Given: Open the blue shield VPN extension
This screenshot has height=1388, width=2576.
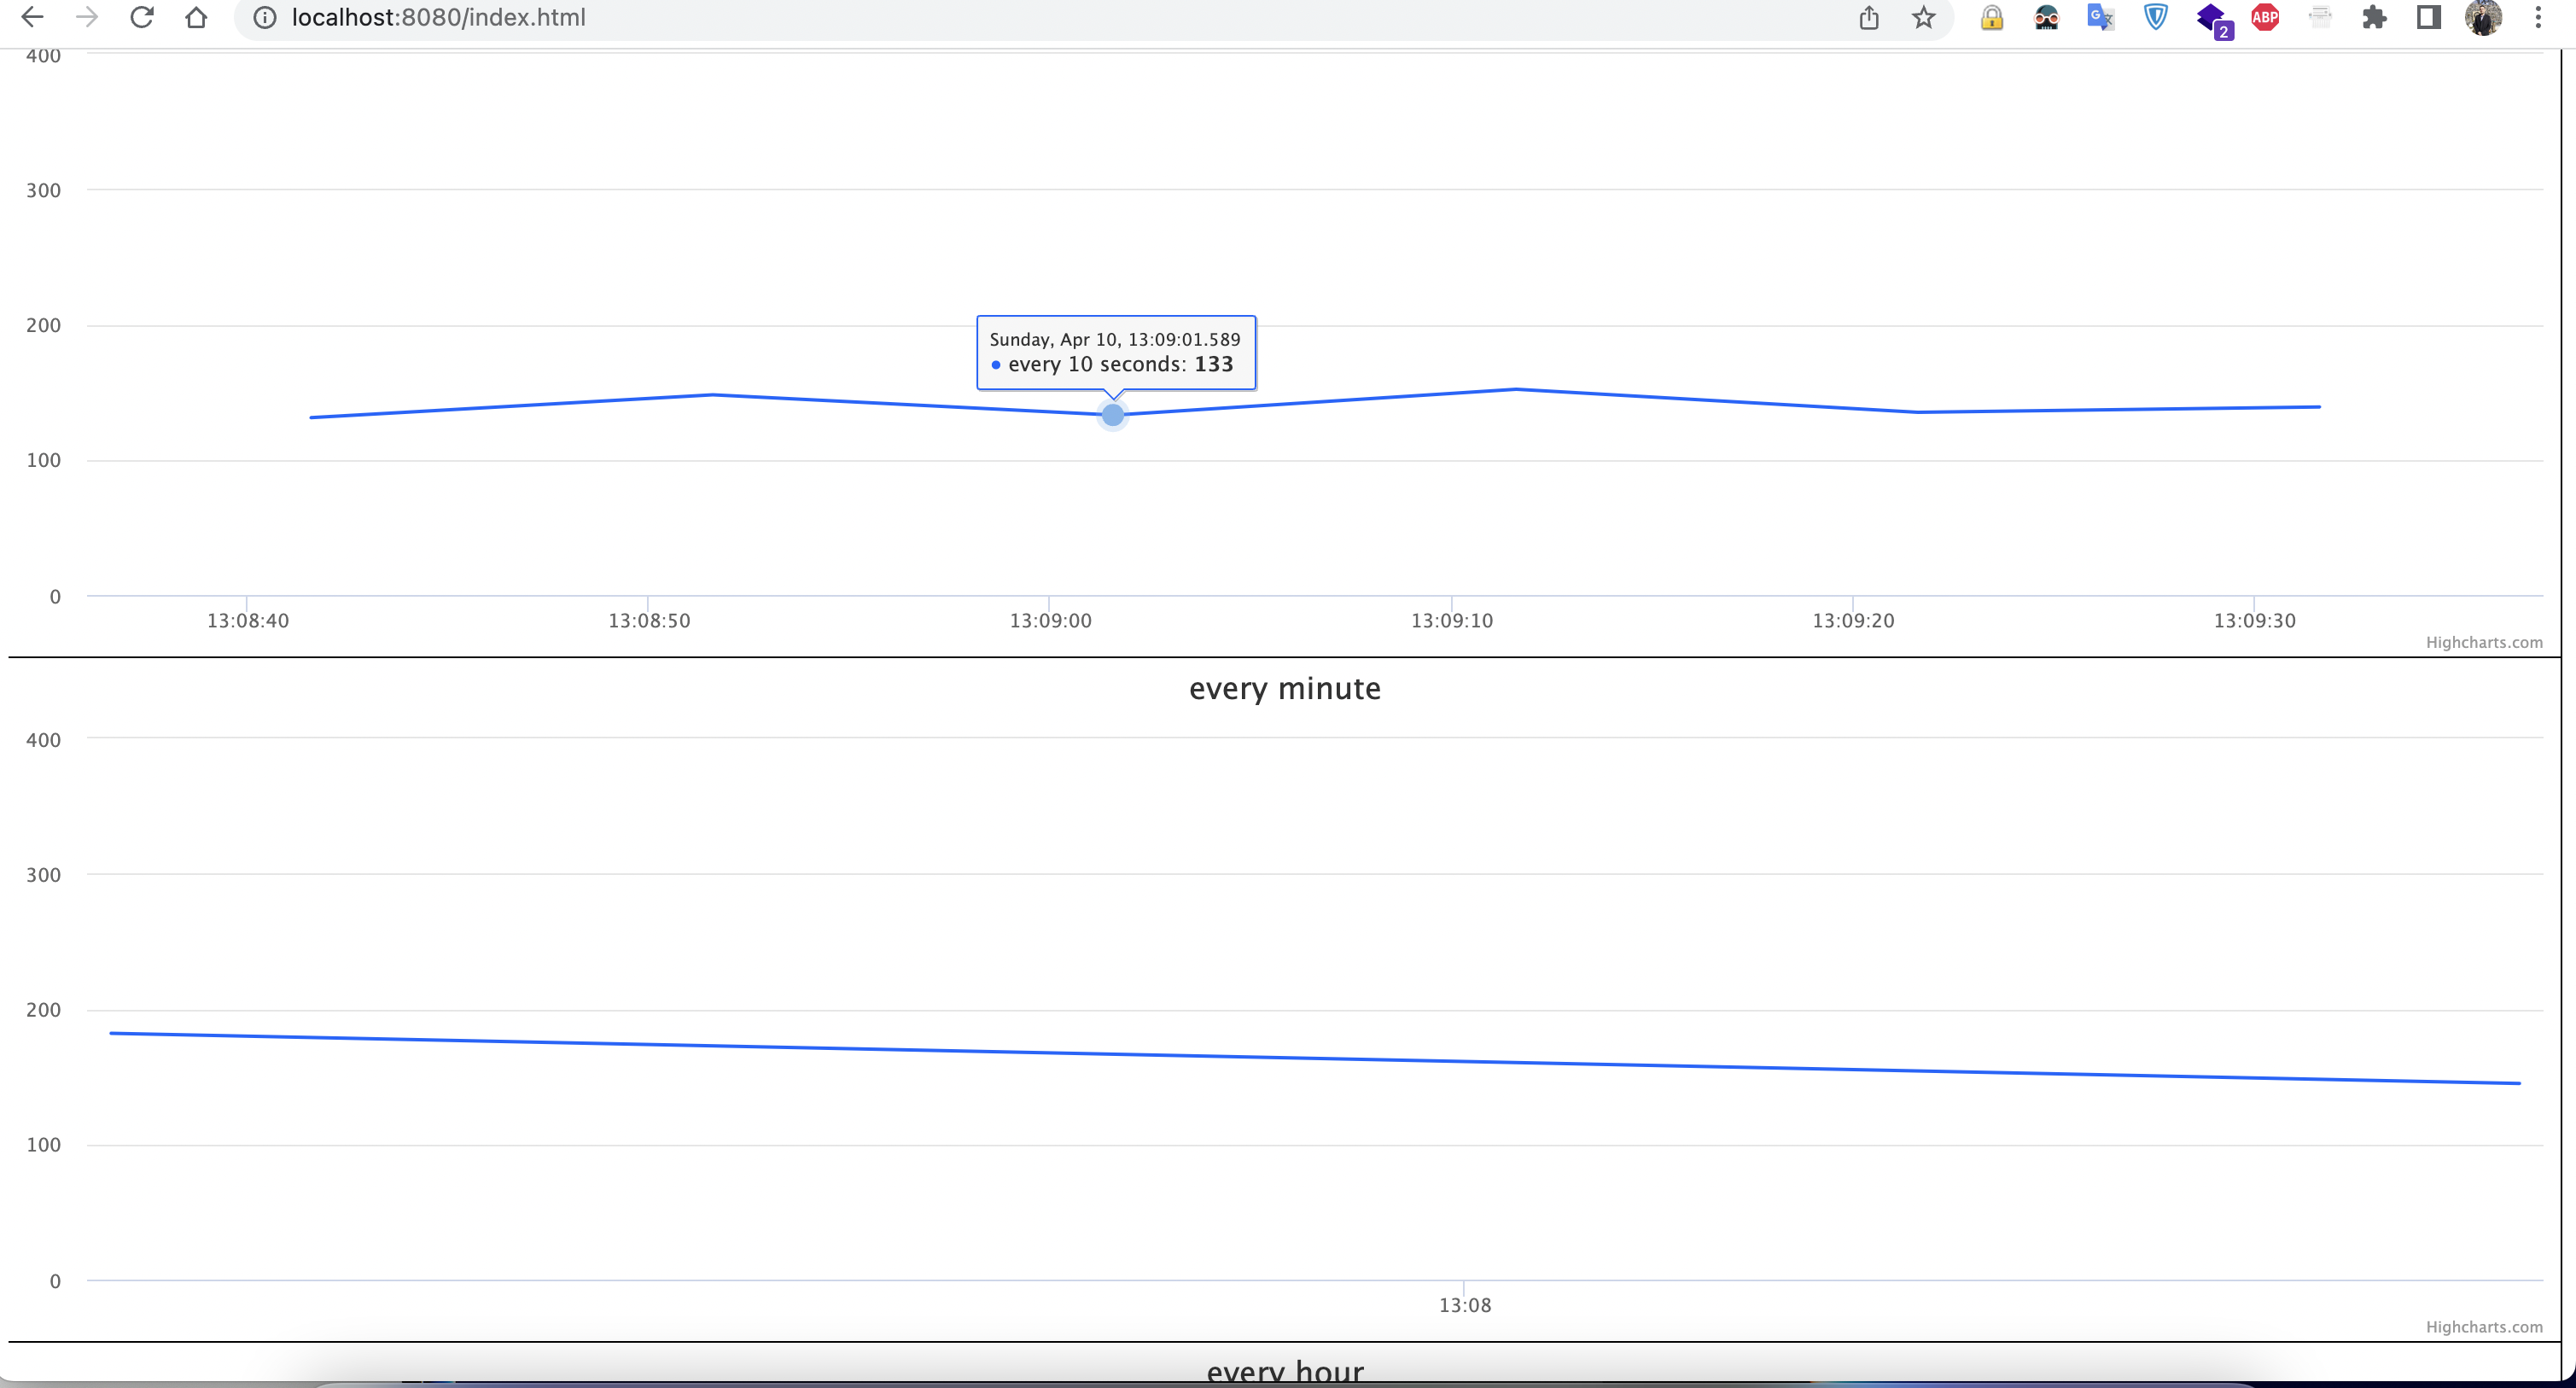Looking at the screenshot, I should click(x=2156, y=17).
